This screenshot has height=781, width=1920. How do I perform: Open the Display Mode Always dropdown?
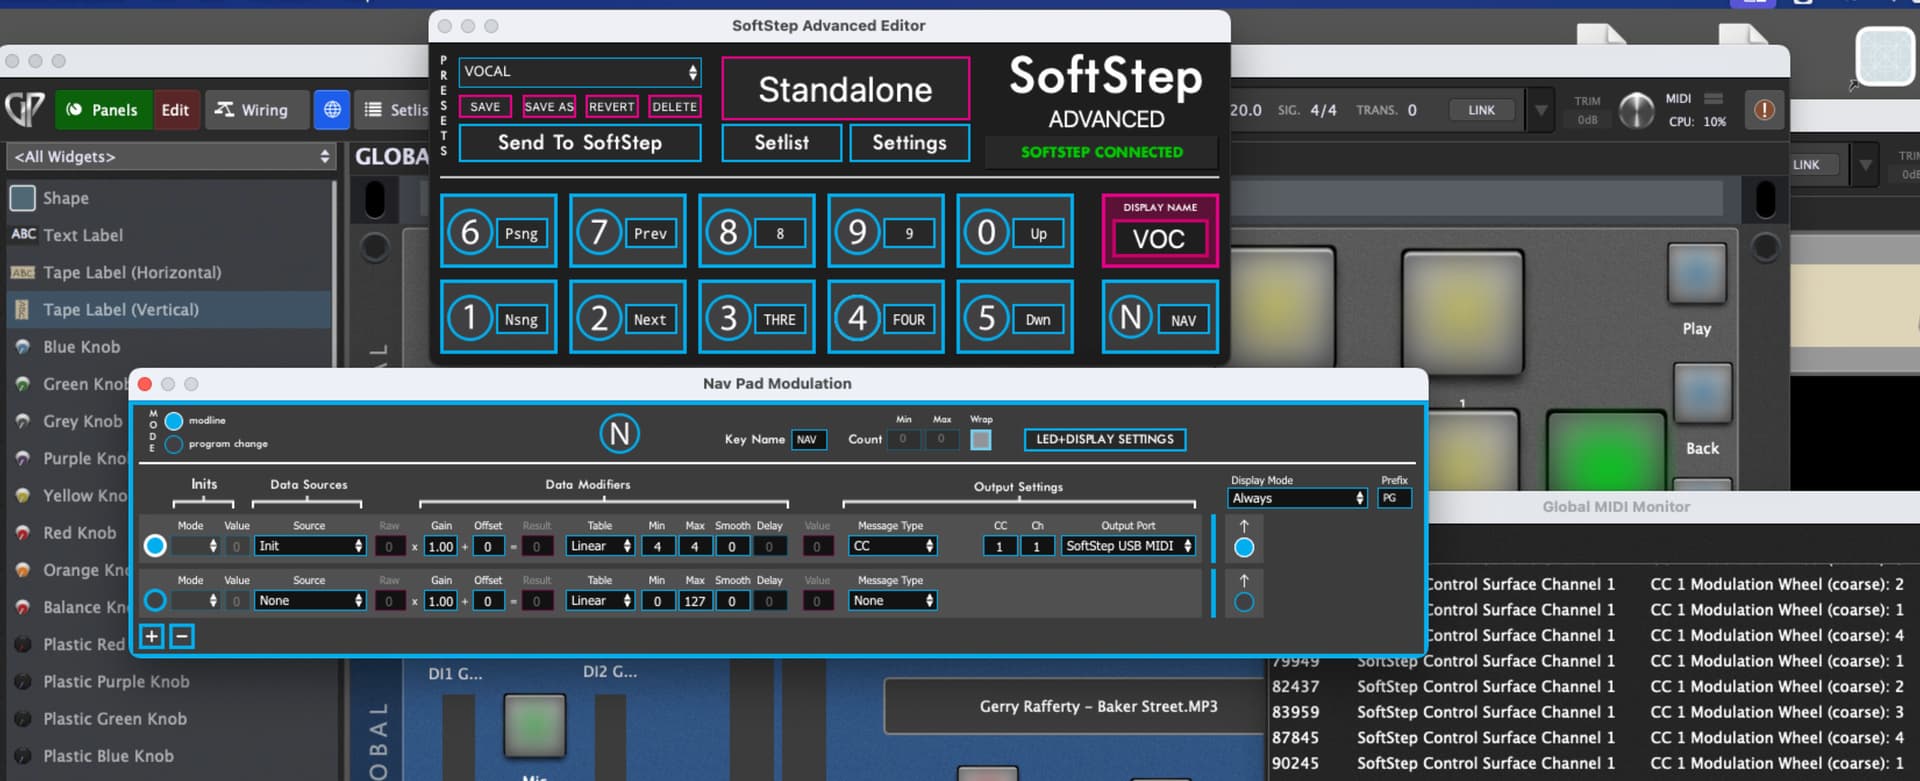click(1297, 498)
